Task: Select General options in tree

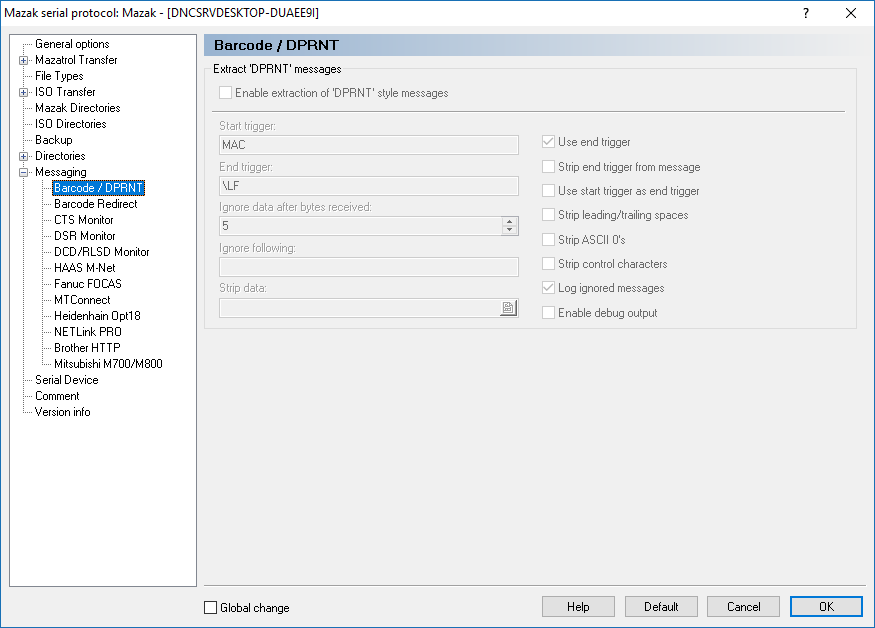Action: coord(72,44)
